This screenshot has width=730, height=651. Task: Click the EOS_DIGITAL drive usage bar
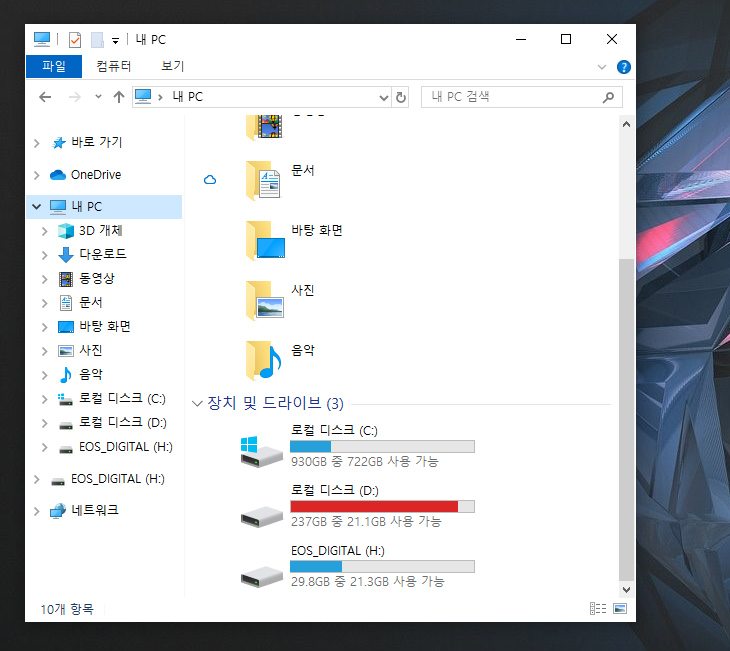coord(382,567)
